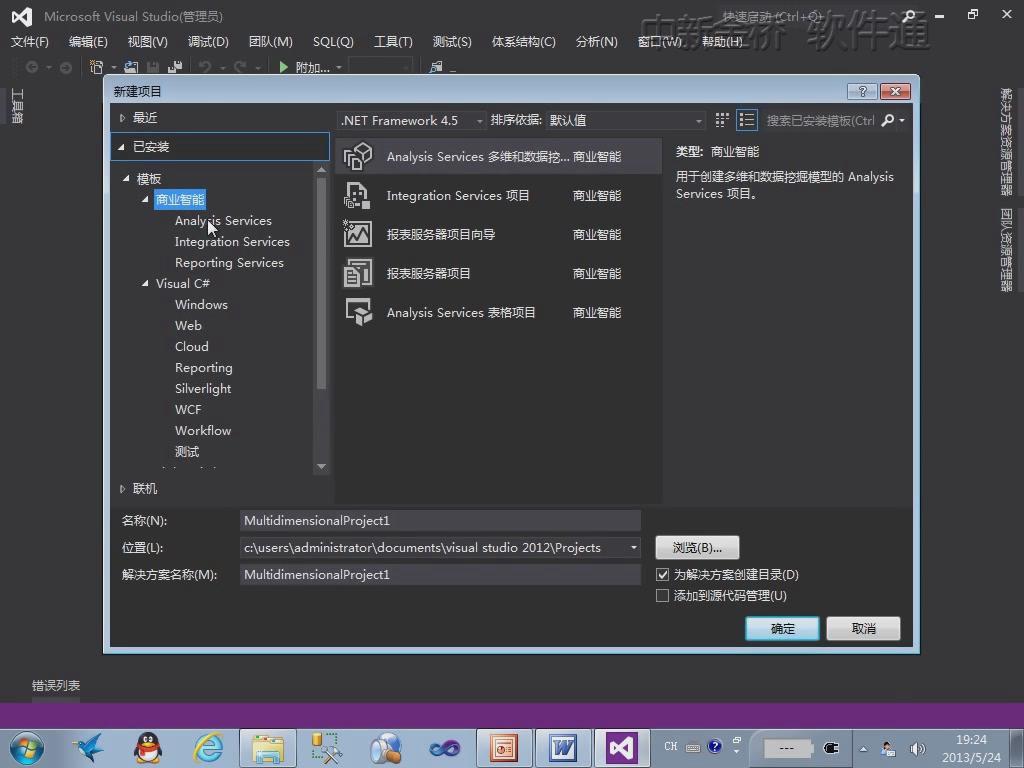Open the 调试(D) menu
Screen dimensions: 1024x768
208,42
